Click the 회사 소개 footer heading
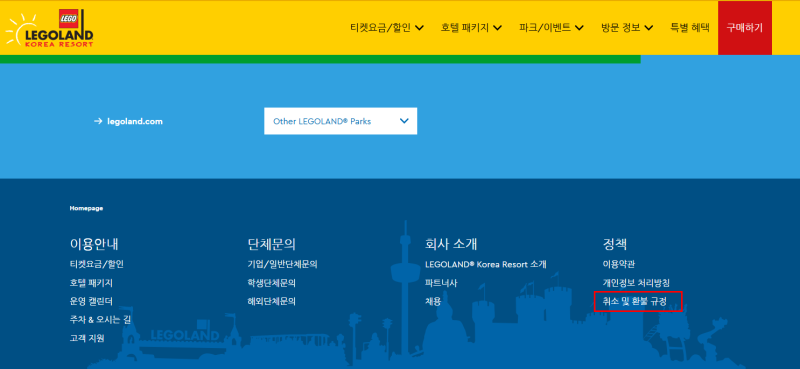 [451, 243]
